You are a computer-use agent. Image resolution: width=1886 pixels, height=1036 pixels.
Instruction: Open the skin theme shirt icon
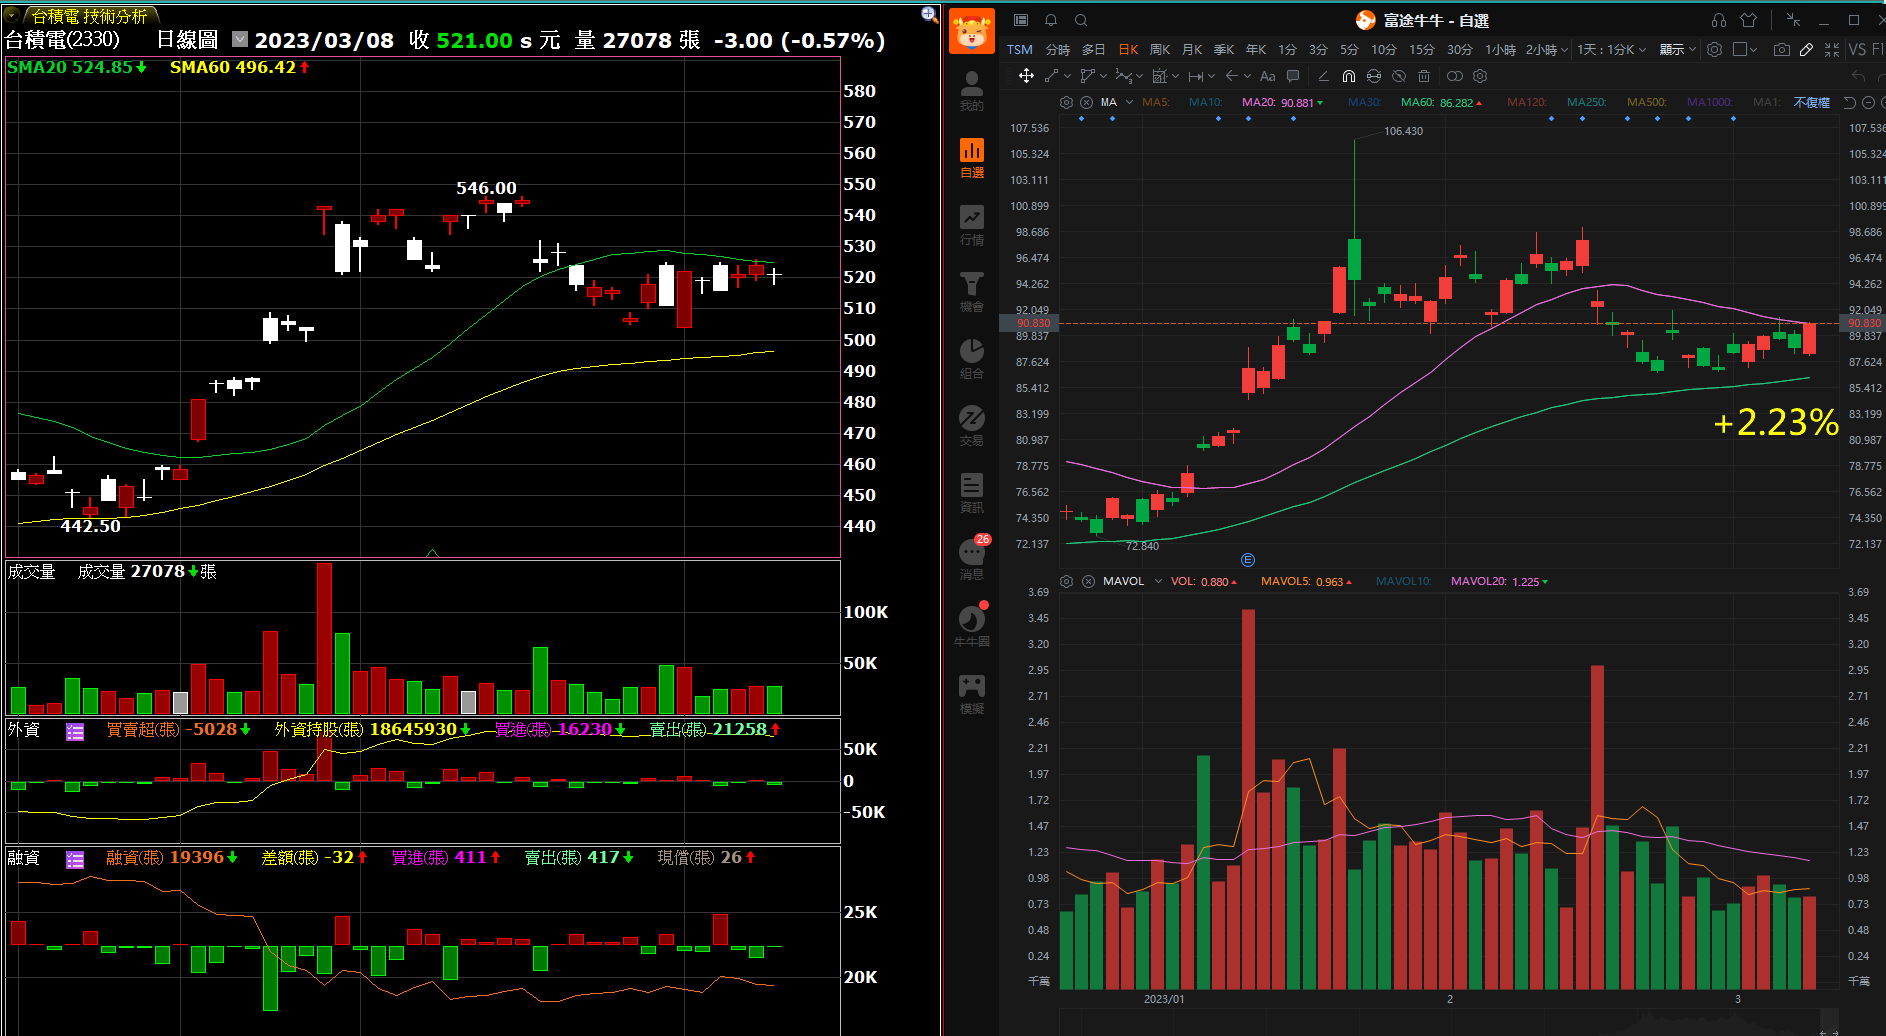[1749, 20]
